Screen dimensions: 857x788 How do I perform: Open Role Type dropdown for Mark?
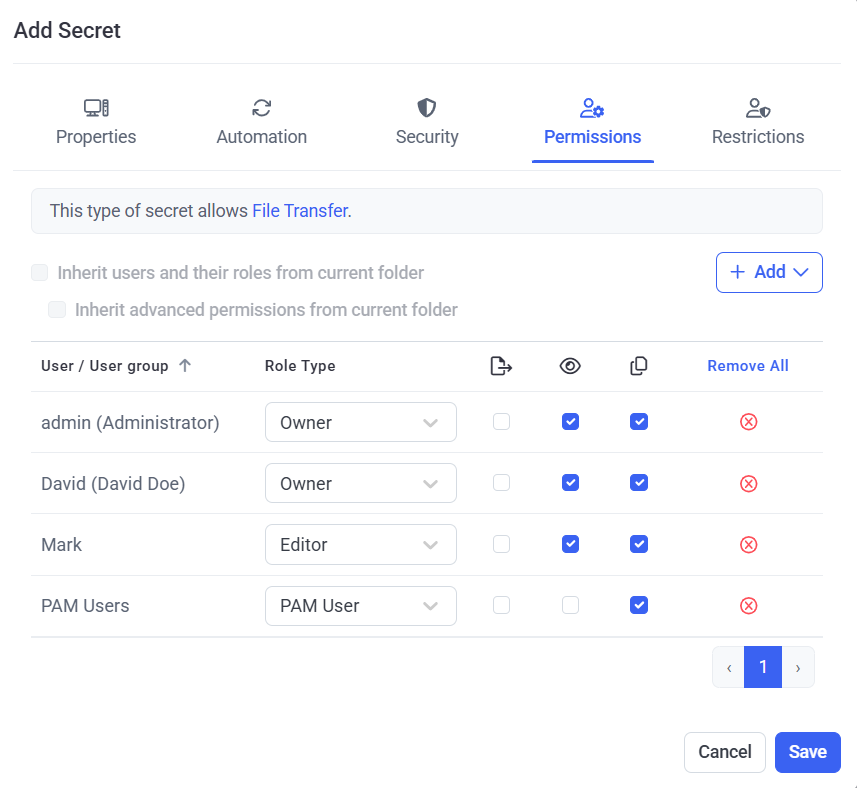tap(360, 544)
